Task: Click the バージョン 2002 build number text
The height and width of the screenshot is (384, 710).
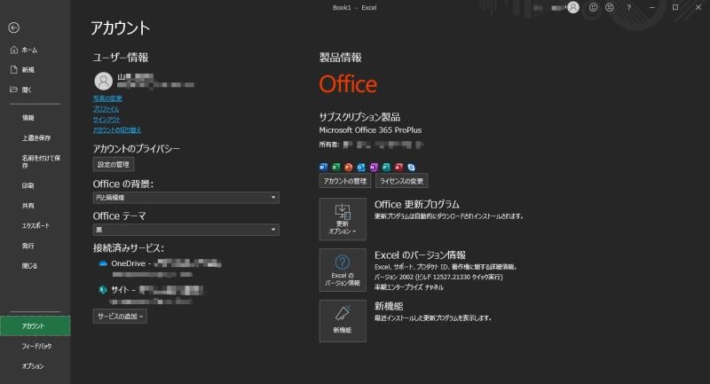Action: pos(438,277)
